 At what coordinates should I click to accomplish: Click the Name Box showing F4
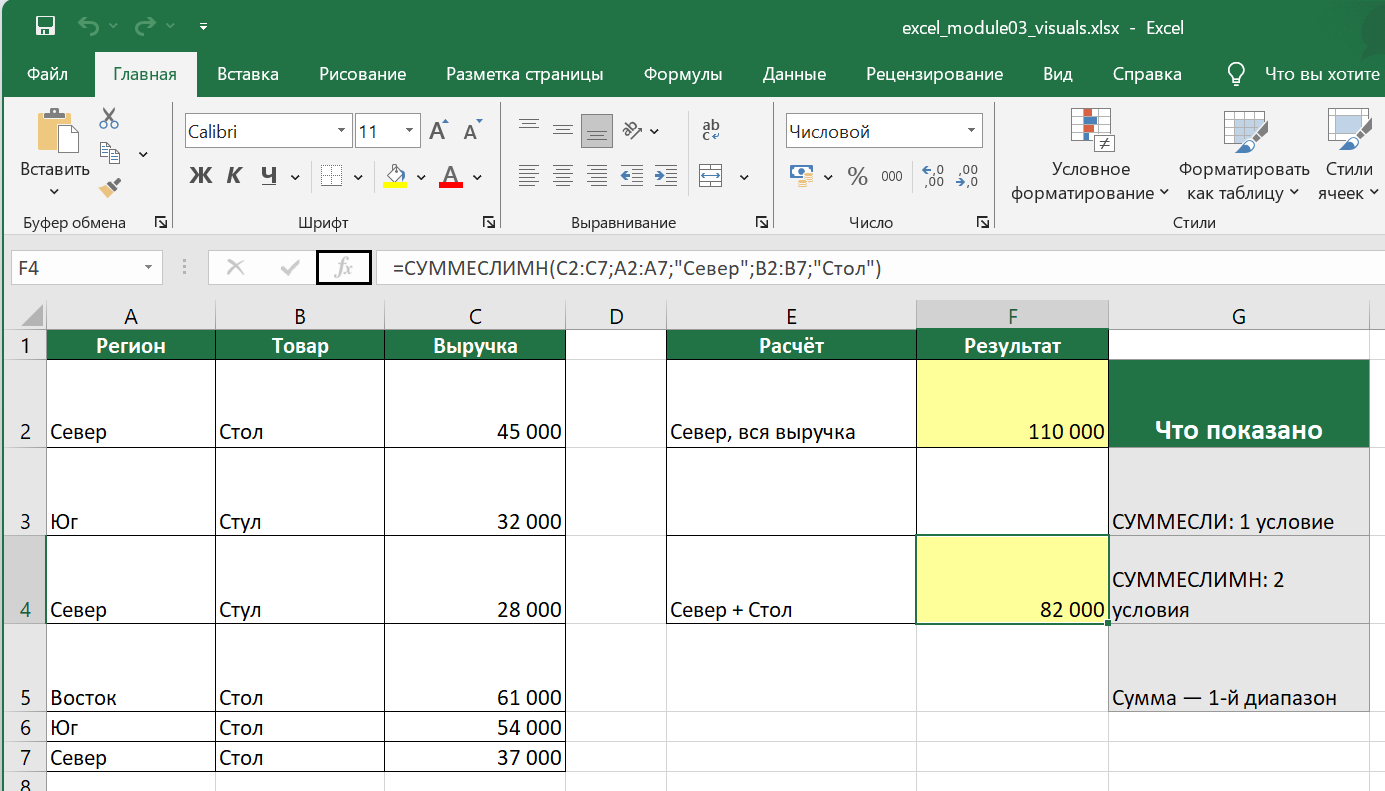[86, 268]
